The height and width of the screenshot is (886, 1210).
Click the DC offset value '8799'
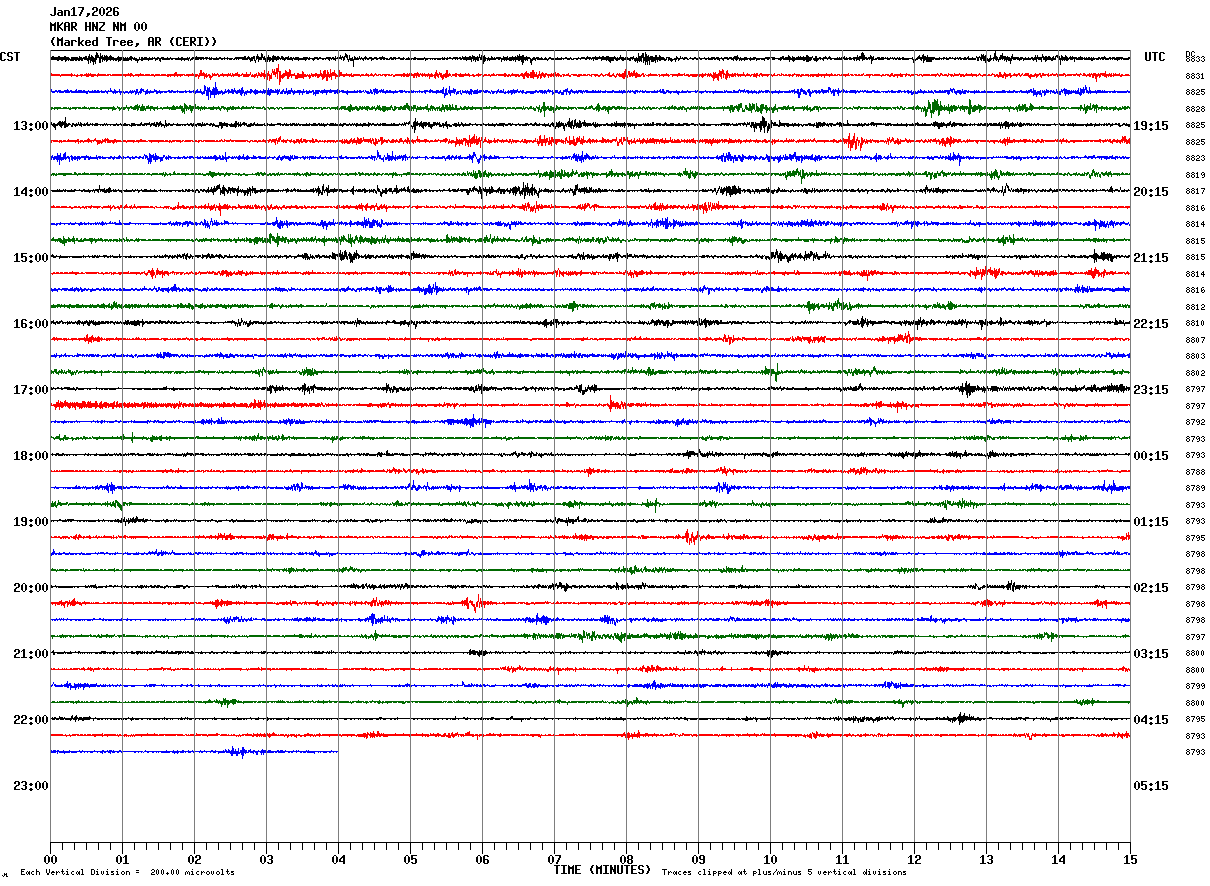click(1195, 686)
